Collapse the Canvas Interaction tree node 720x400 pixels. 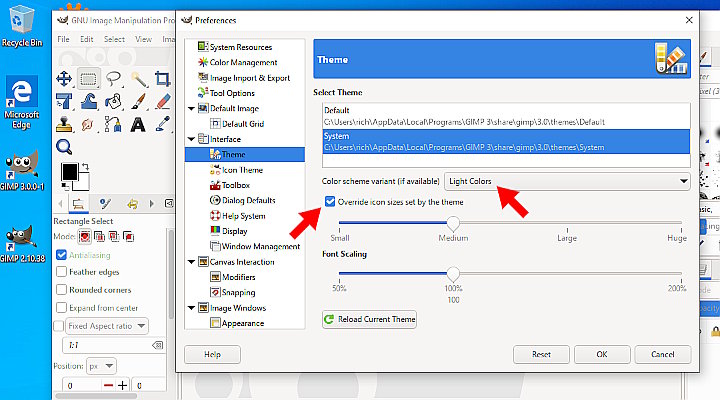(x=191, y=262)
